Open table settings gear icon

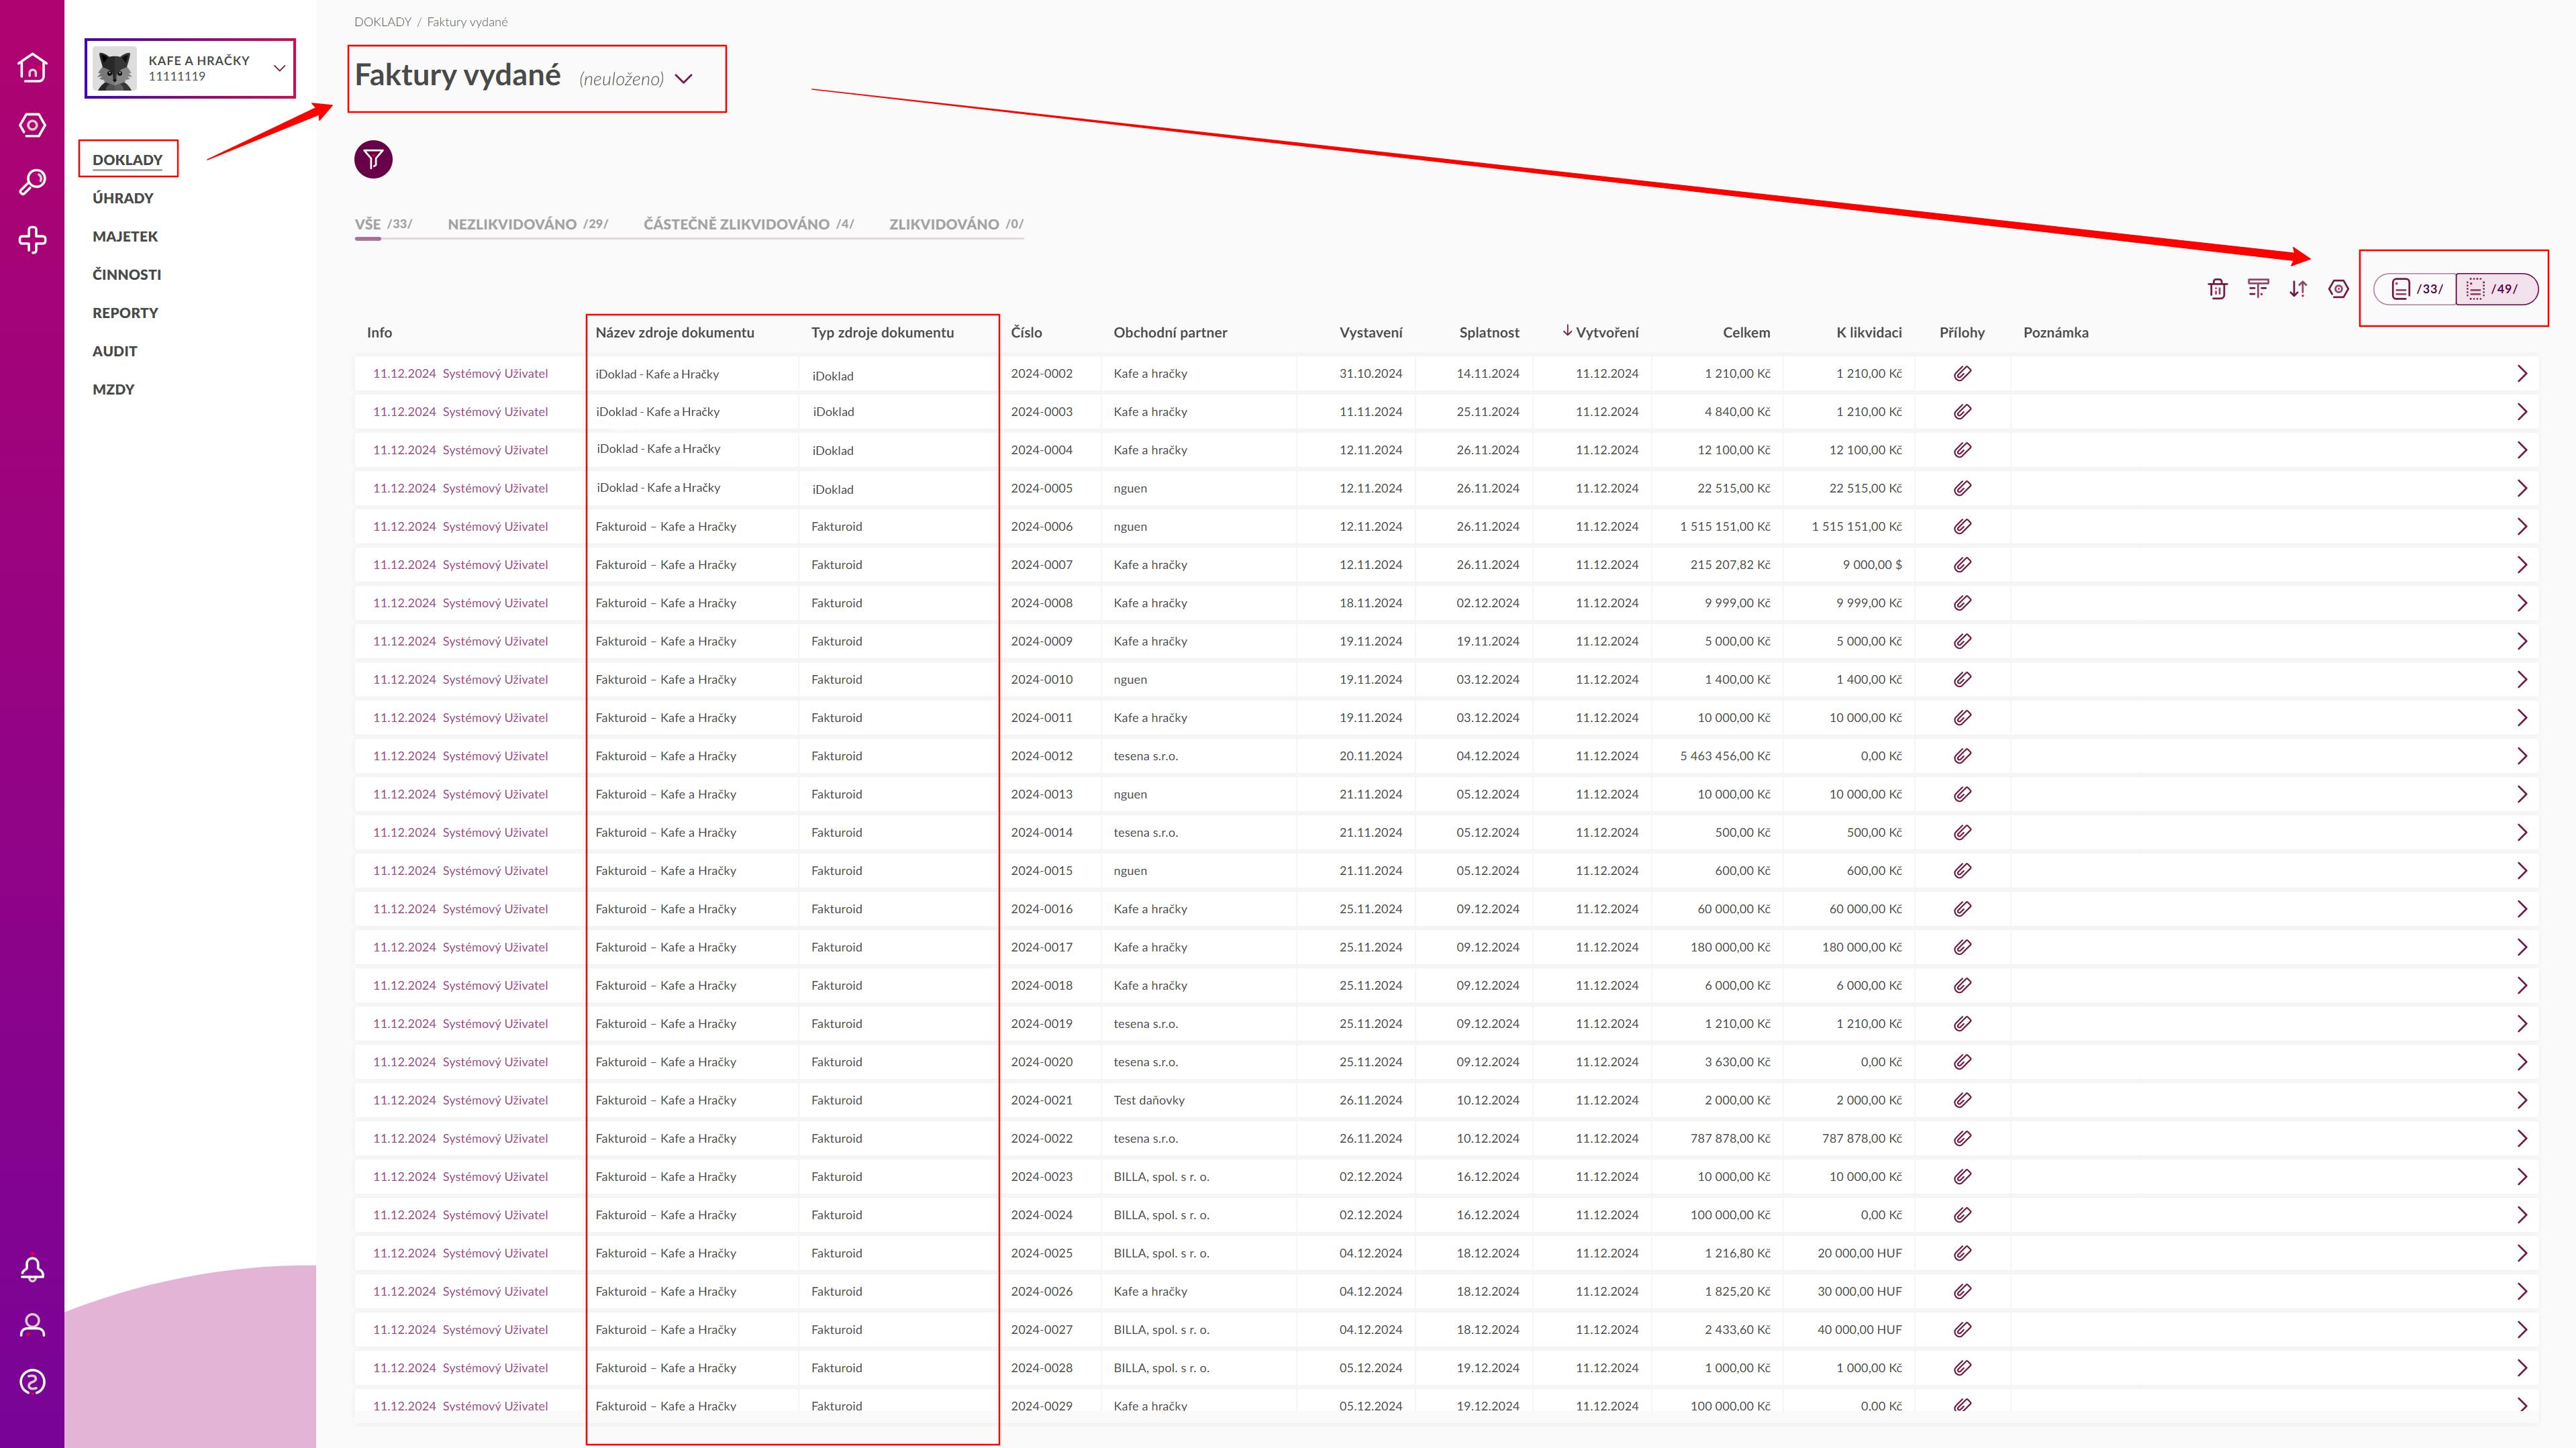[2338, 289]
